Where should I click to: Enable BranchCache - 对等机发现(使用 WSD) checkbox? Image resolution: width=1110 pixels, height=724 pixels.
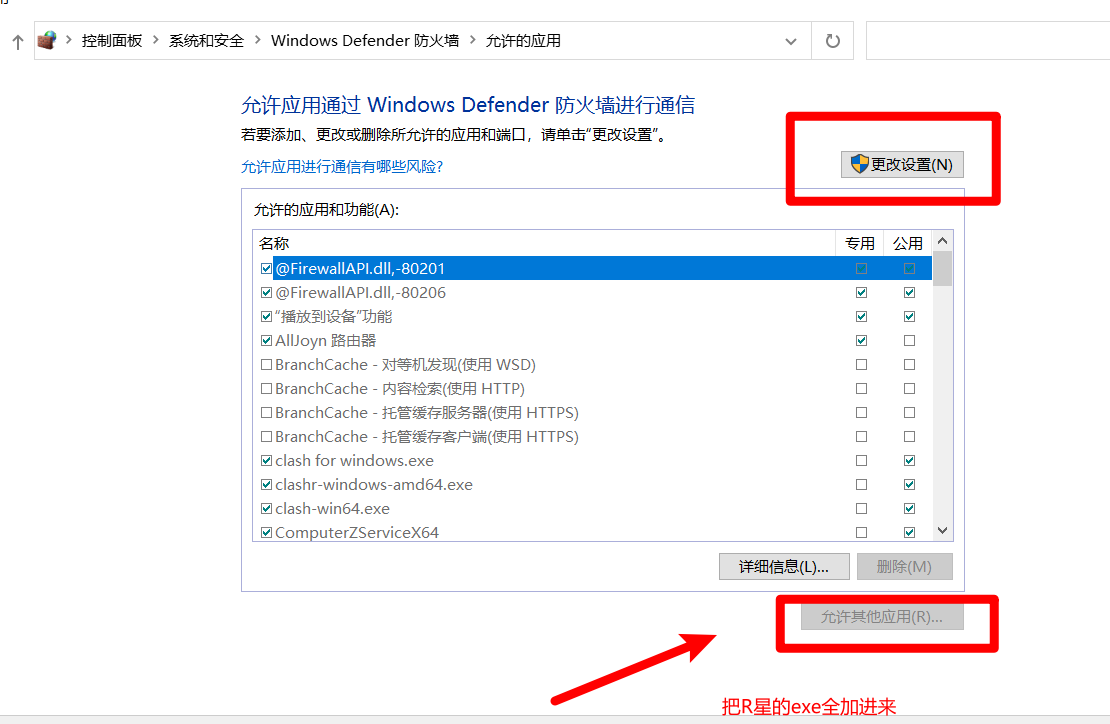click(266, 364)
